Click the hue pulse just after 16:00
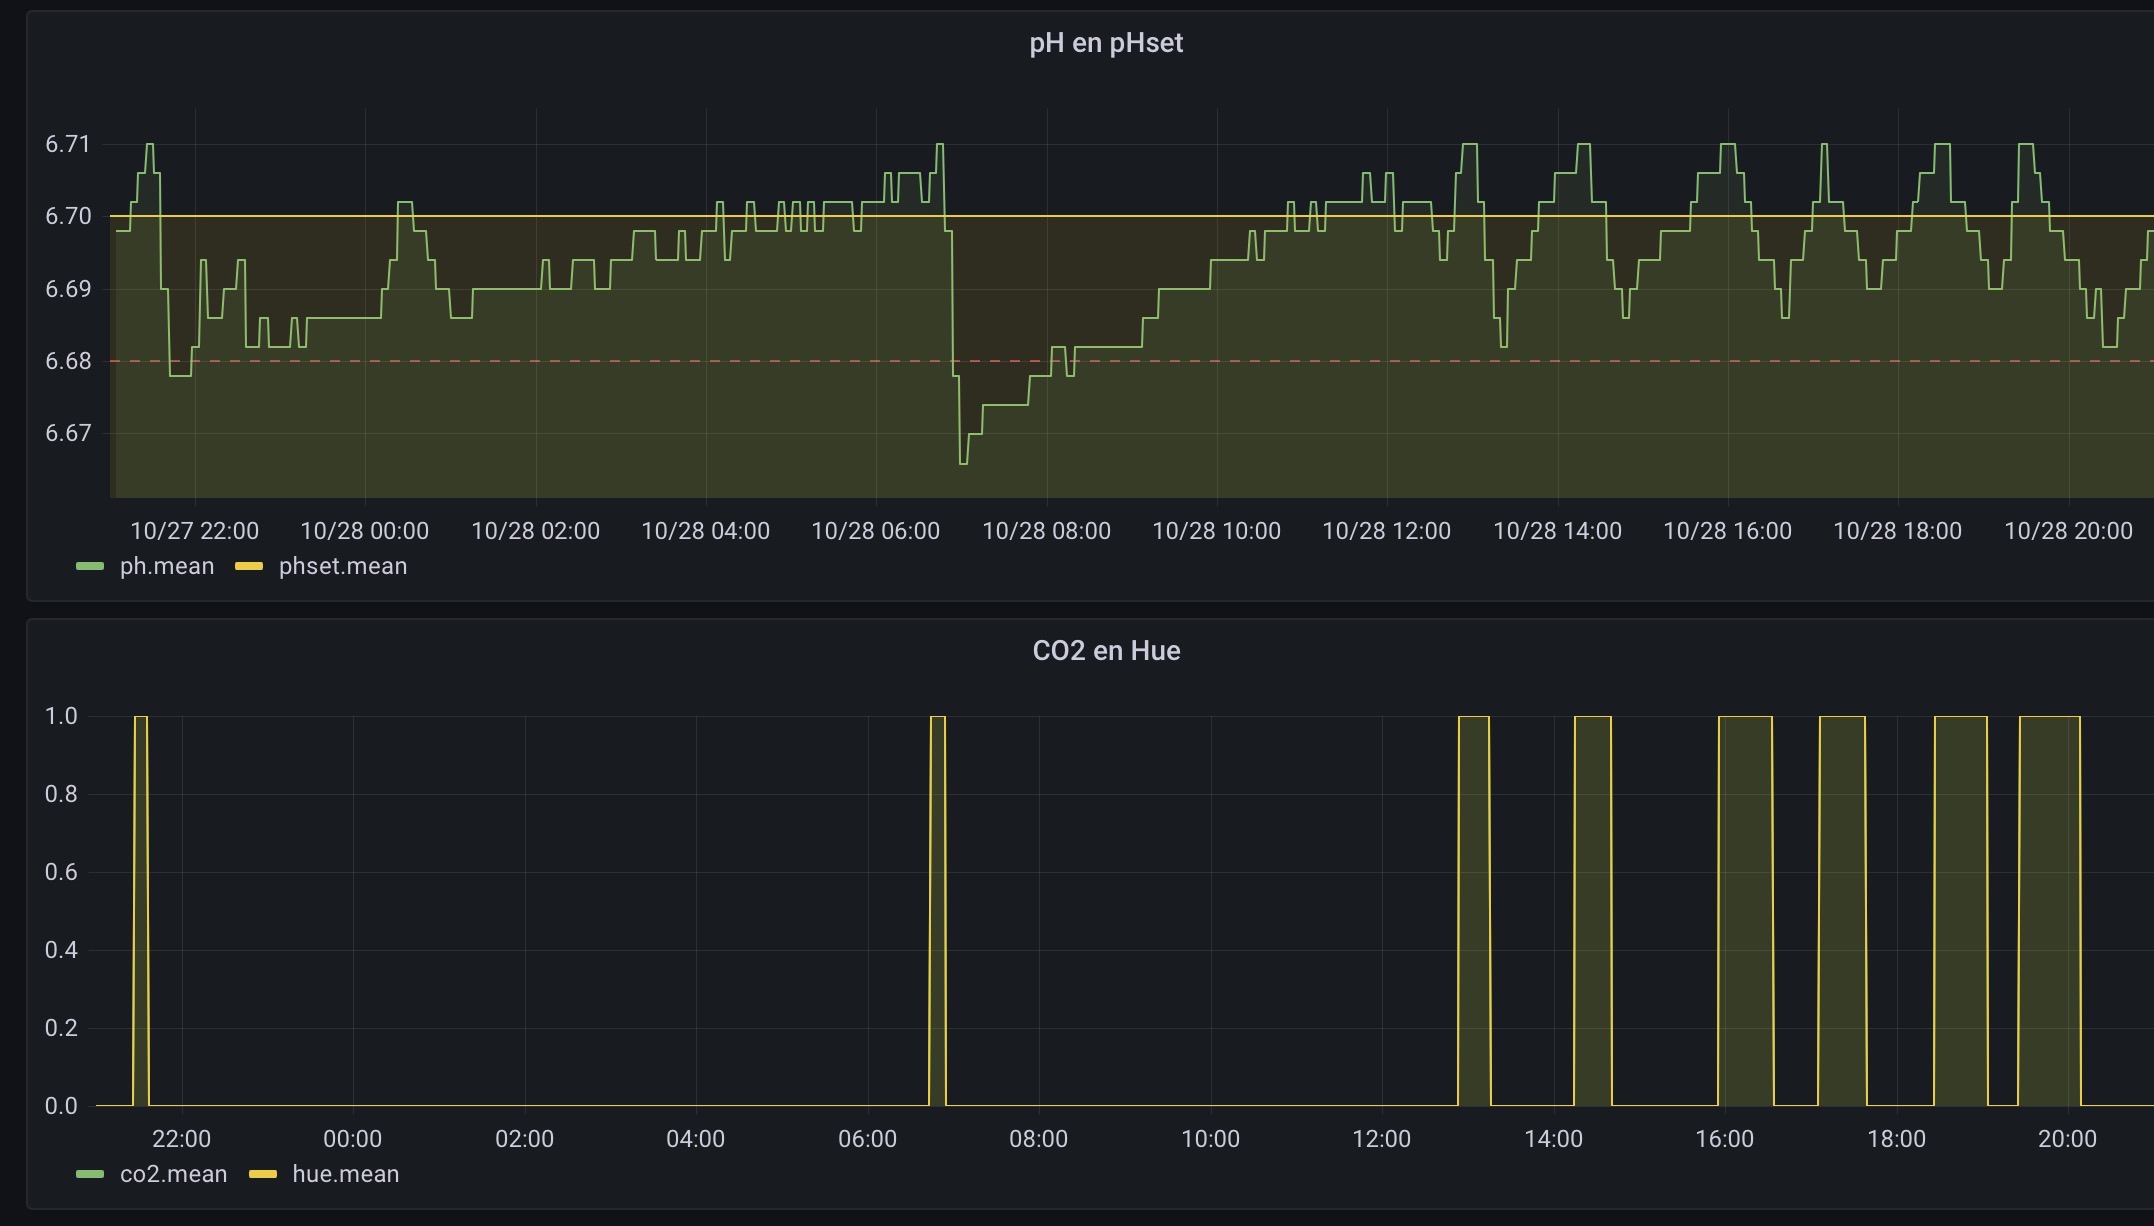 (x=1745, y=900)
